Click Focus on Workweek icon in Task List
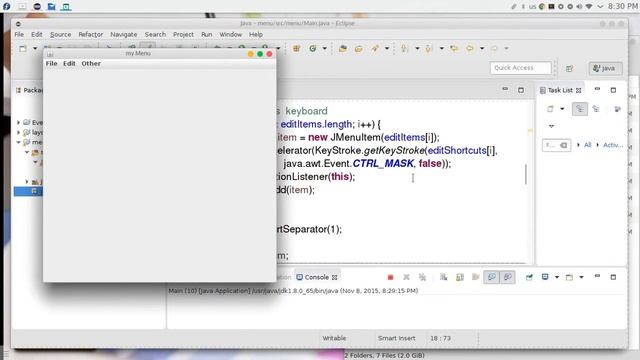 coord(617,109)
